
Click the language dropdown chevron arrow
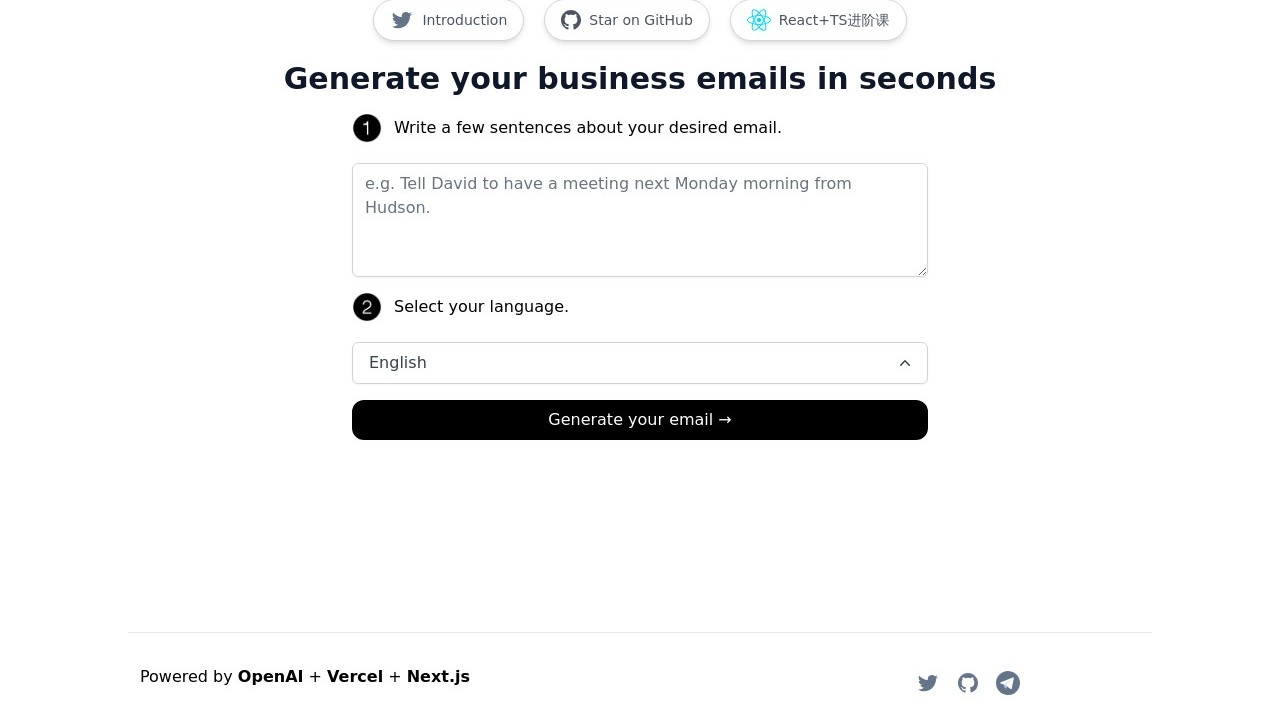905,363
